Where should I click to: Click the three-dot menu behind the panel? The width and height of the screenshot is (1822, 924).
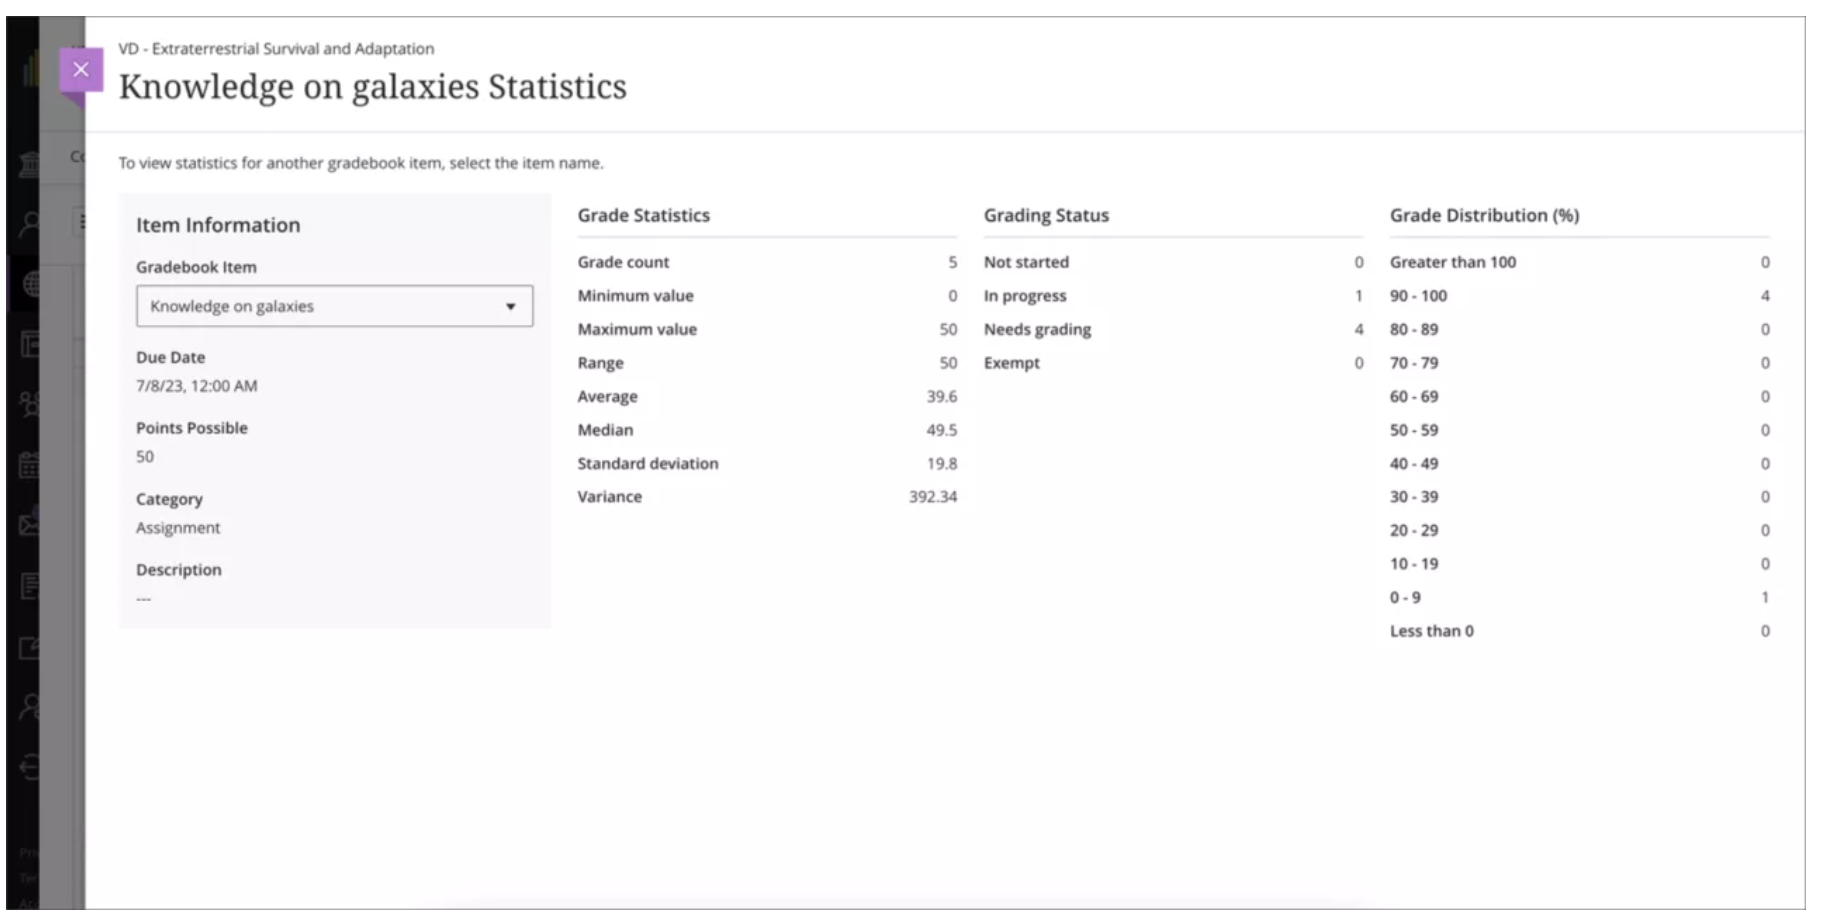pos(81,222)
